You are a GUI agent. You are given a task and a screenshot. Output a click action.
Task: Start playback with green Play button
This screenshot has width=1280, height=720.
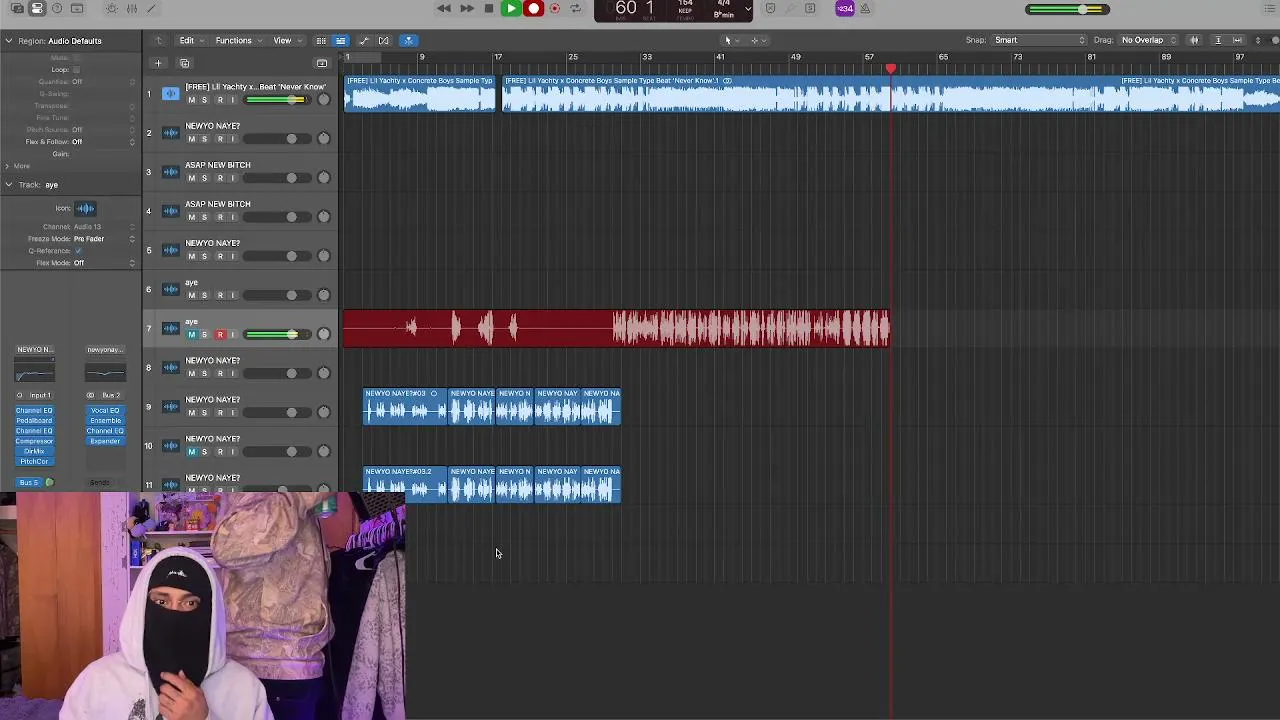(x=511, y=9)
